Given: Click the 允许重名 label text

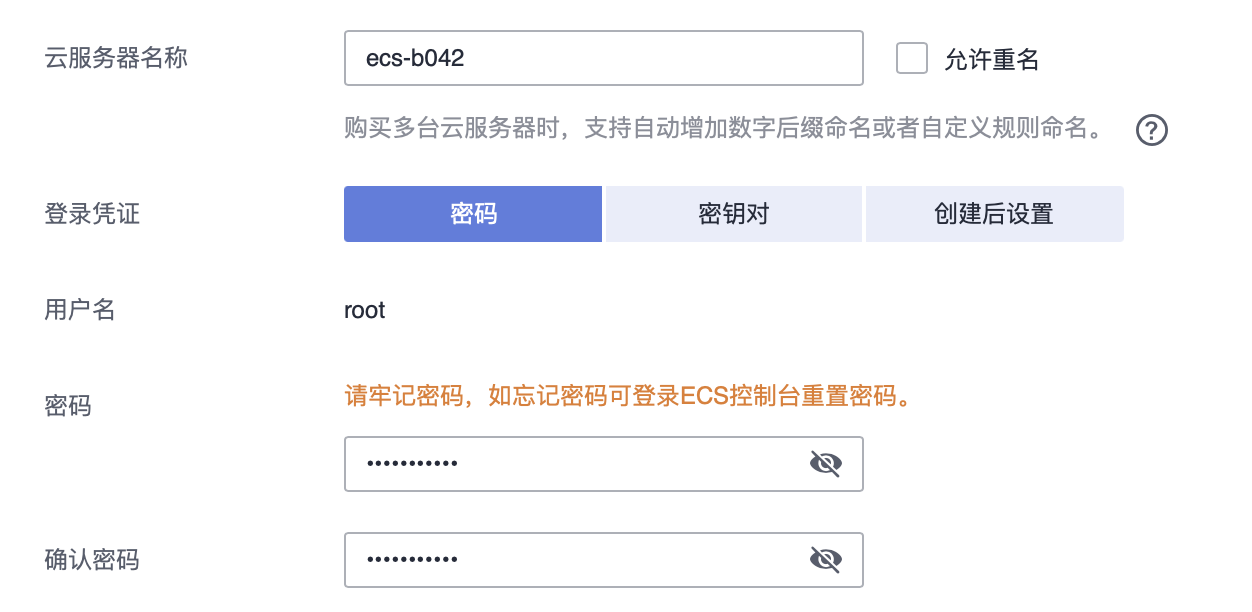Looking at the screenshot, I should click(991, 60).
